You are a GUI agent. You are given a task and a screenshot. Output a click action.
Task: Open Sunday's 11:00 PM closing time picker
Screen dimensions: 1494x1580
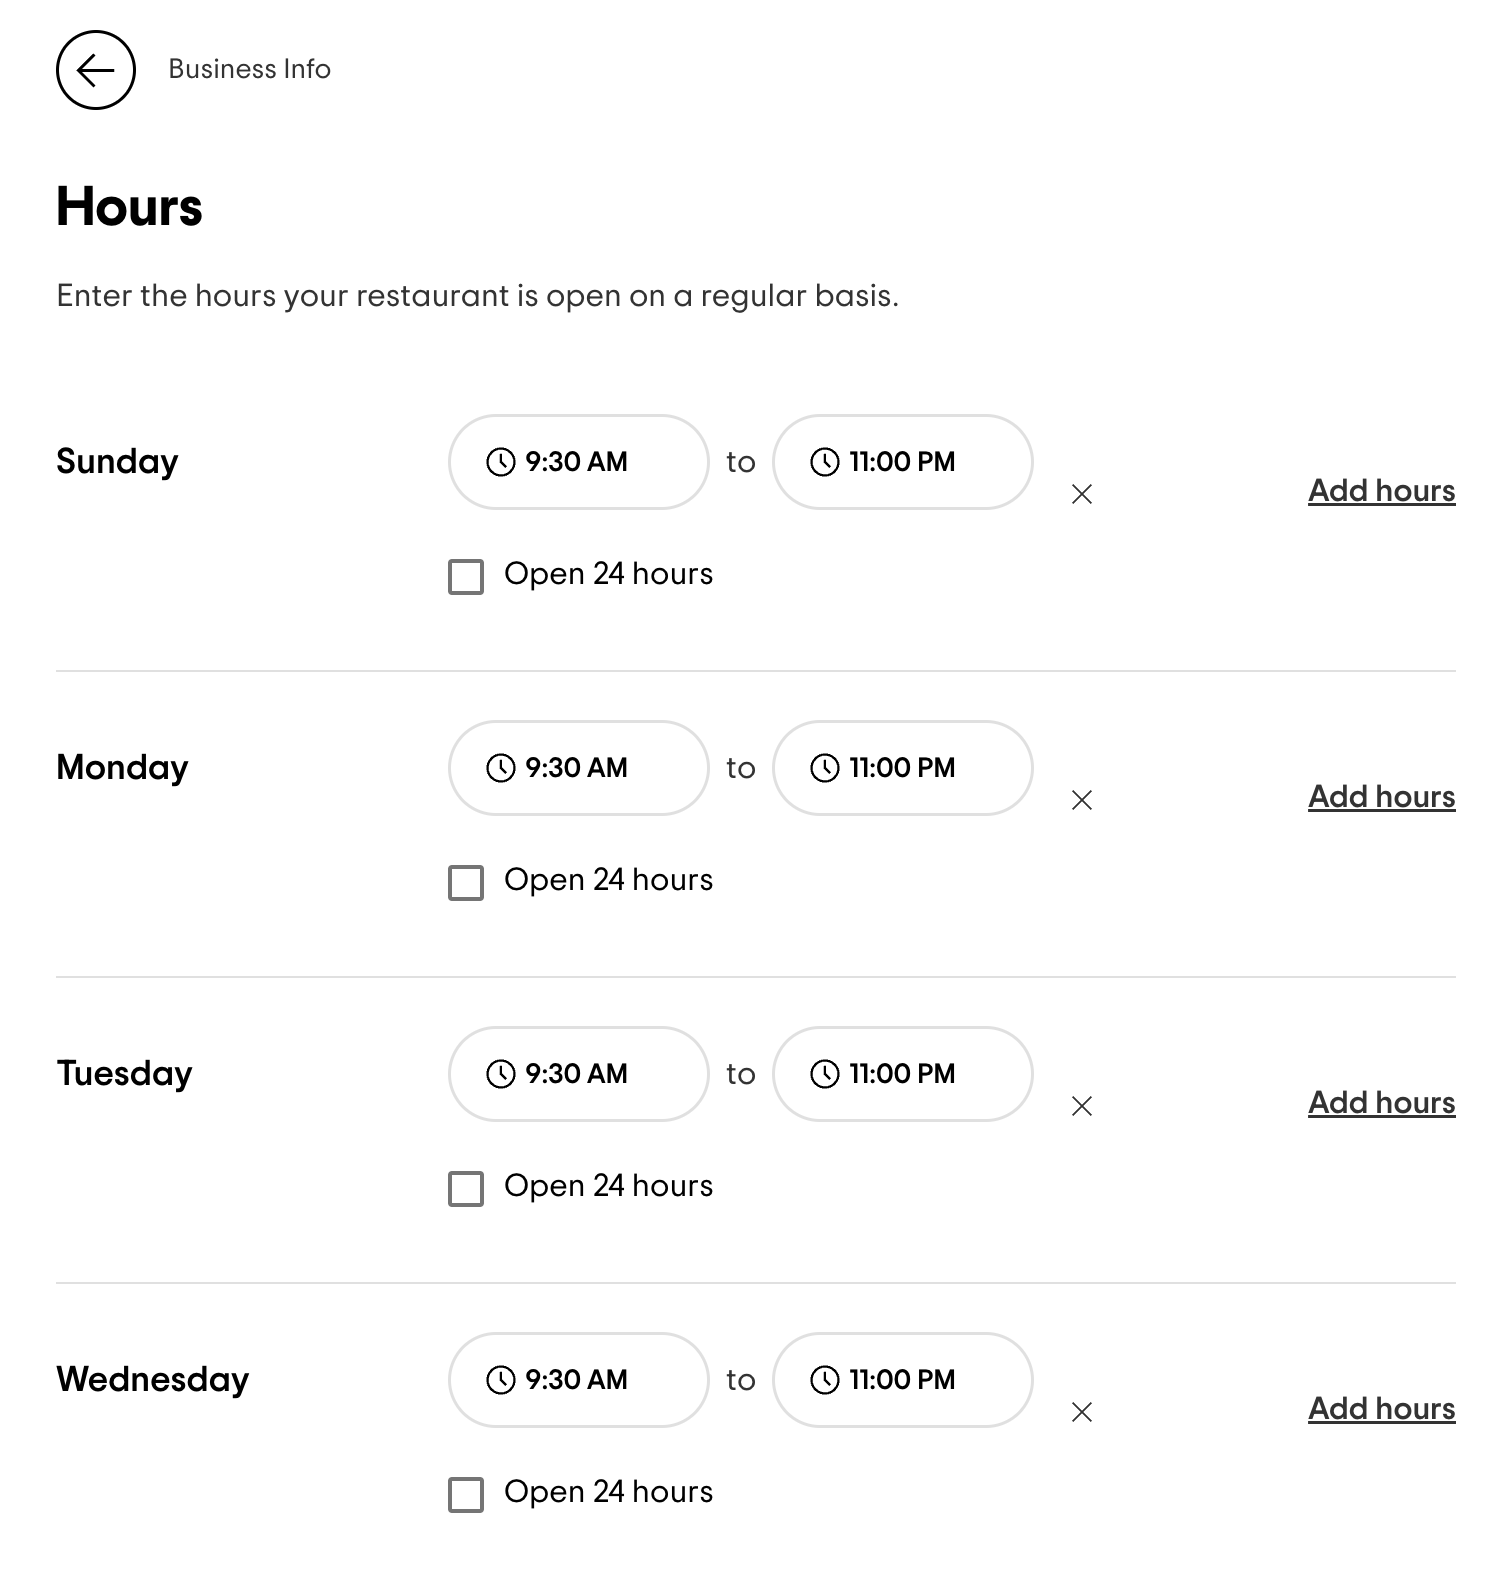[x=902, y=462]
